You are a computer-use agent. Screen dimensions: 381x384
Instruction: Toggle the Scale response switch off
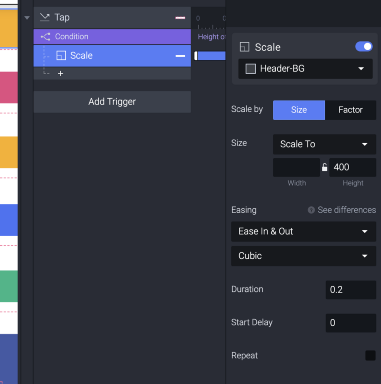[364, 47]
